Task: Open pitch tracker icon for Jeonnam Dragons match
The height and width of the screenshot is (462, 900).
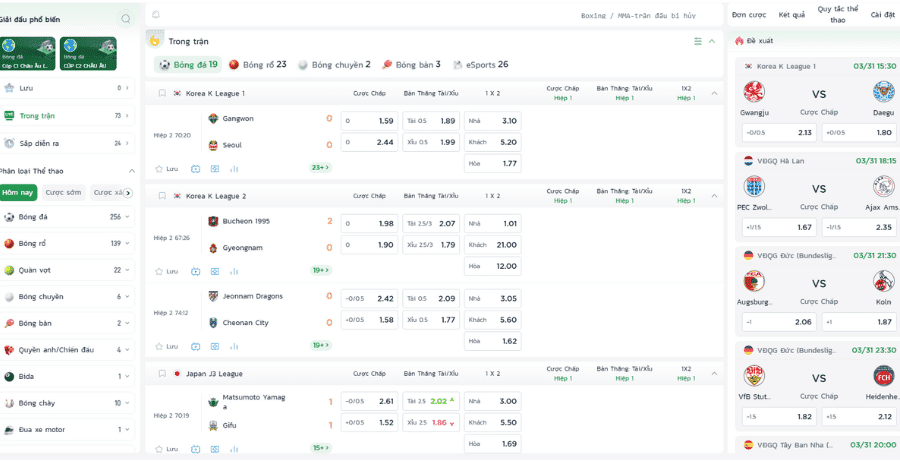Action: pos(215,347)
